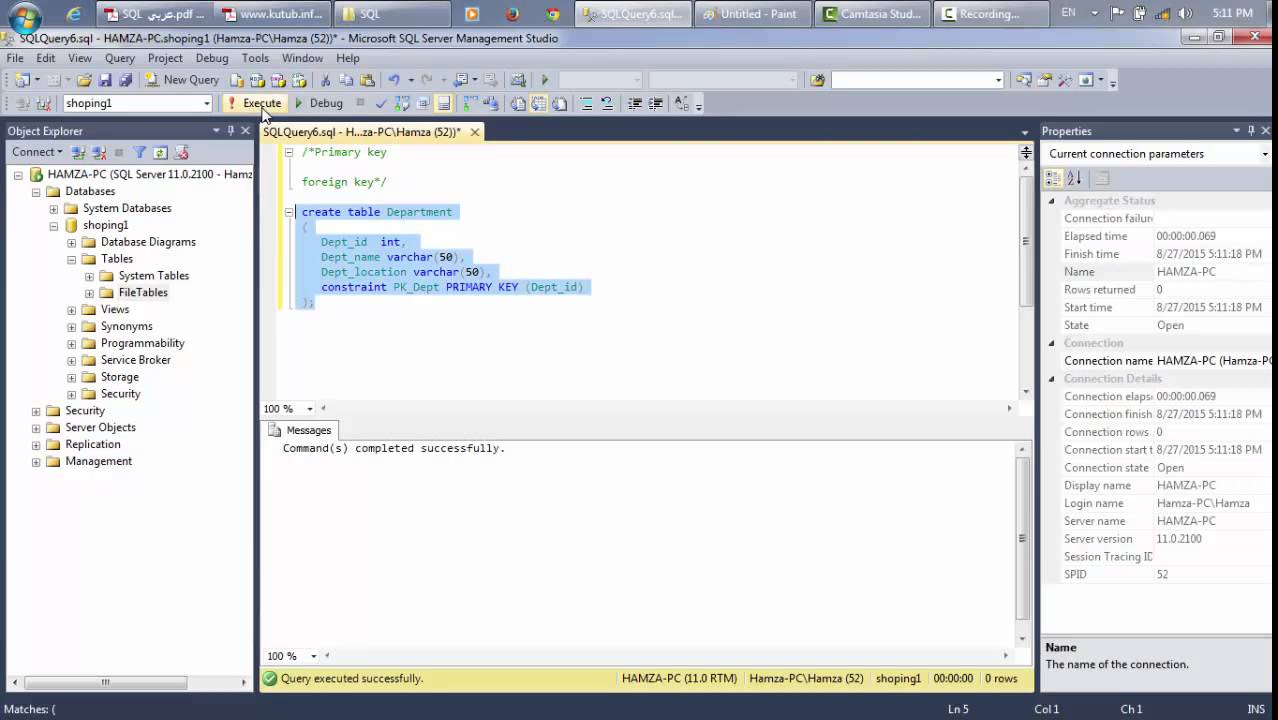Click the Categorized view icon in Properties
This screenshot has width=1278, height=720.
[1053, 178]
